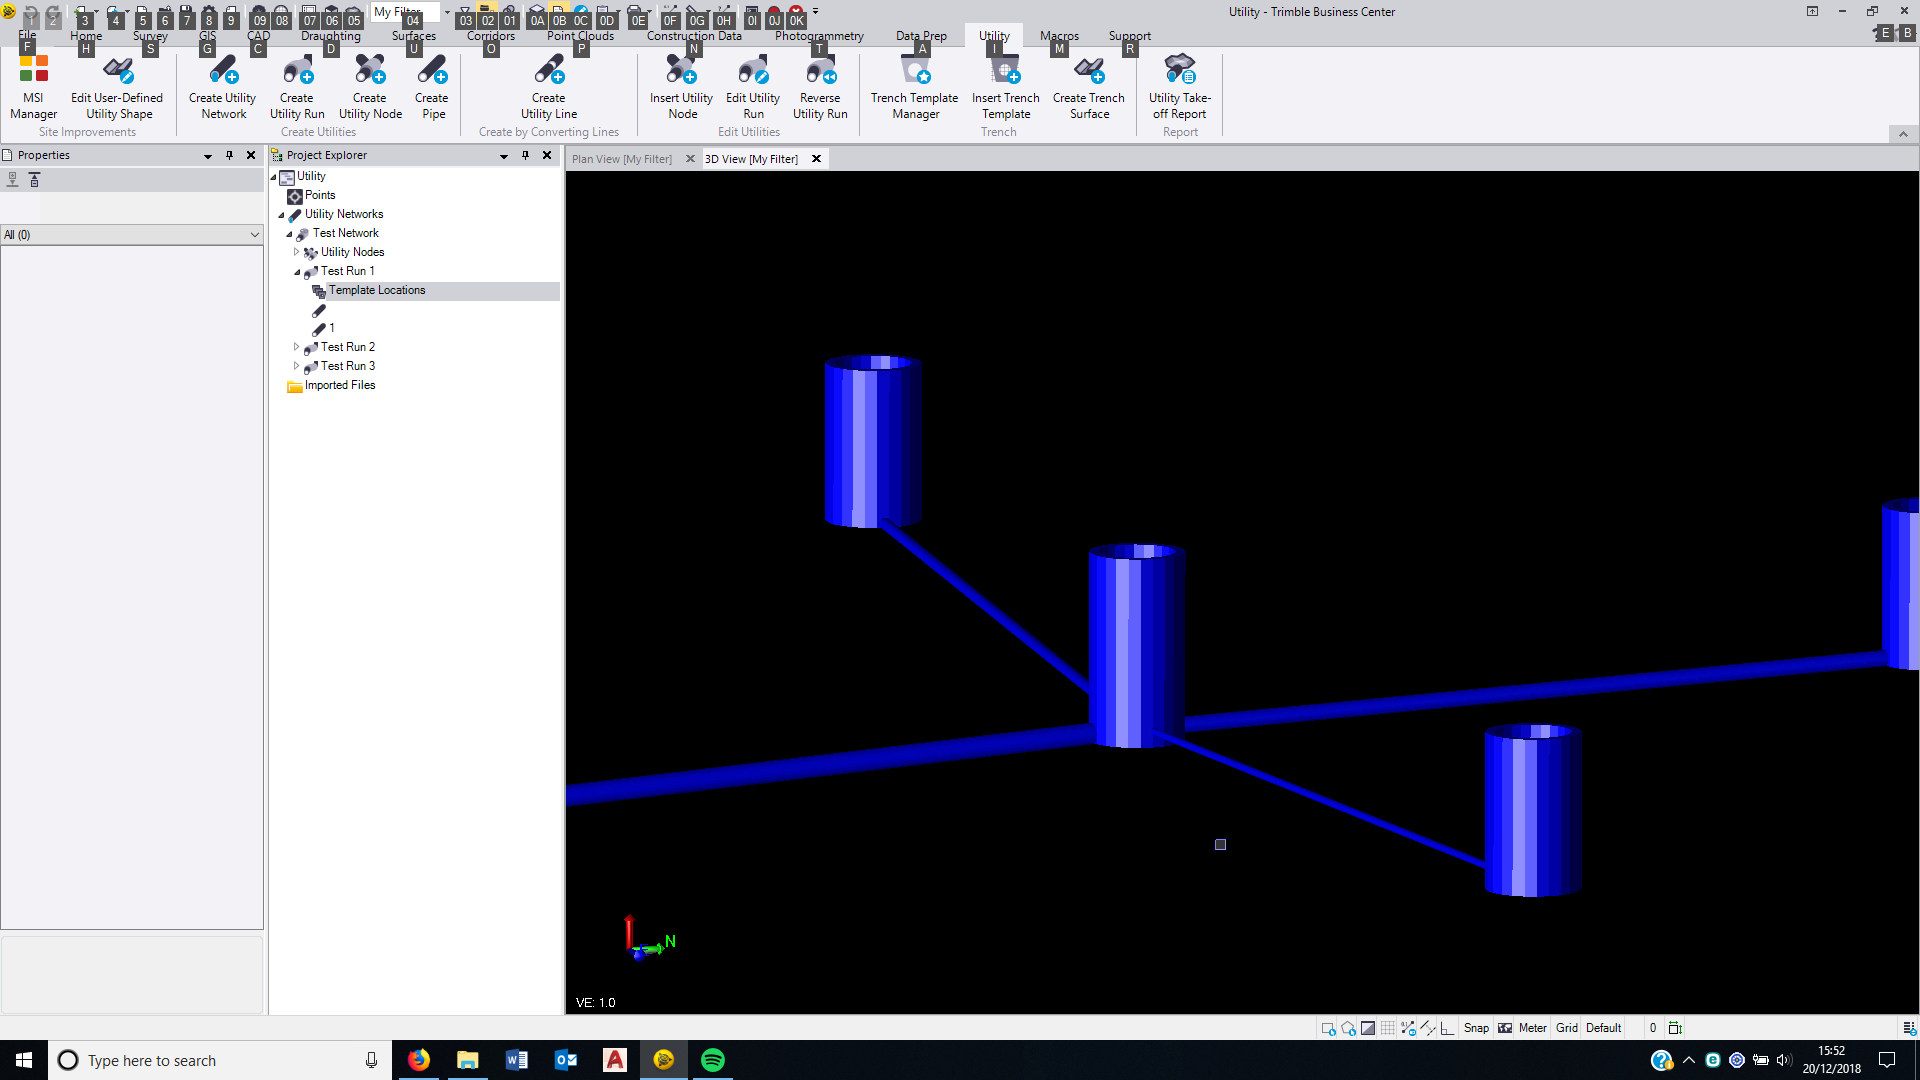
Task: Open the All (0) selection dropdown
Action: [x=256, y=234]
